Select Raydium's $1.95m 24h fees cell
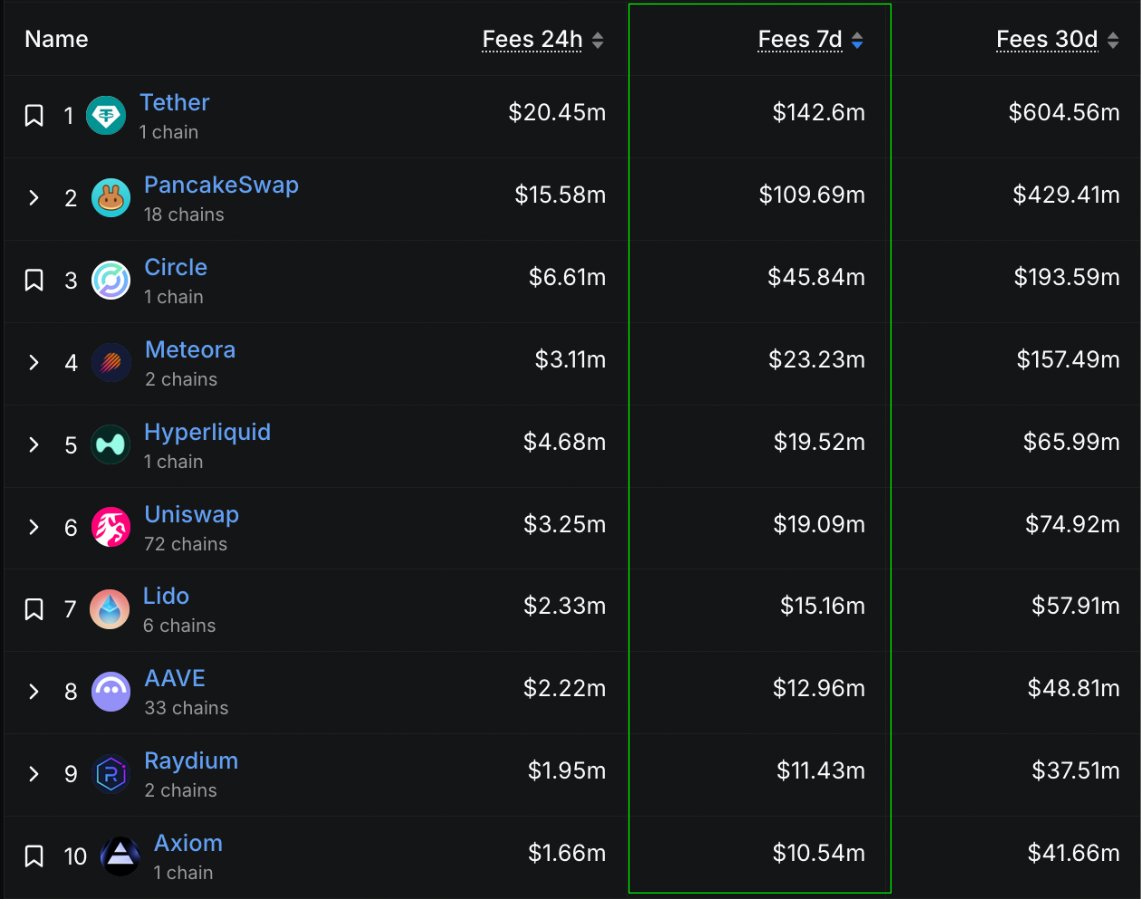 (x=567, y=770)
